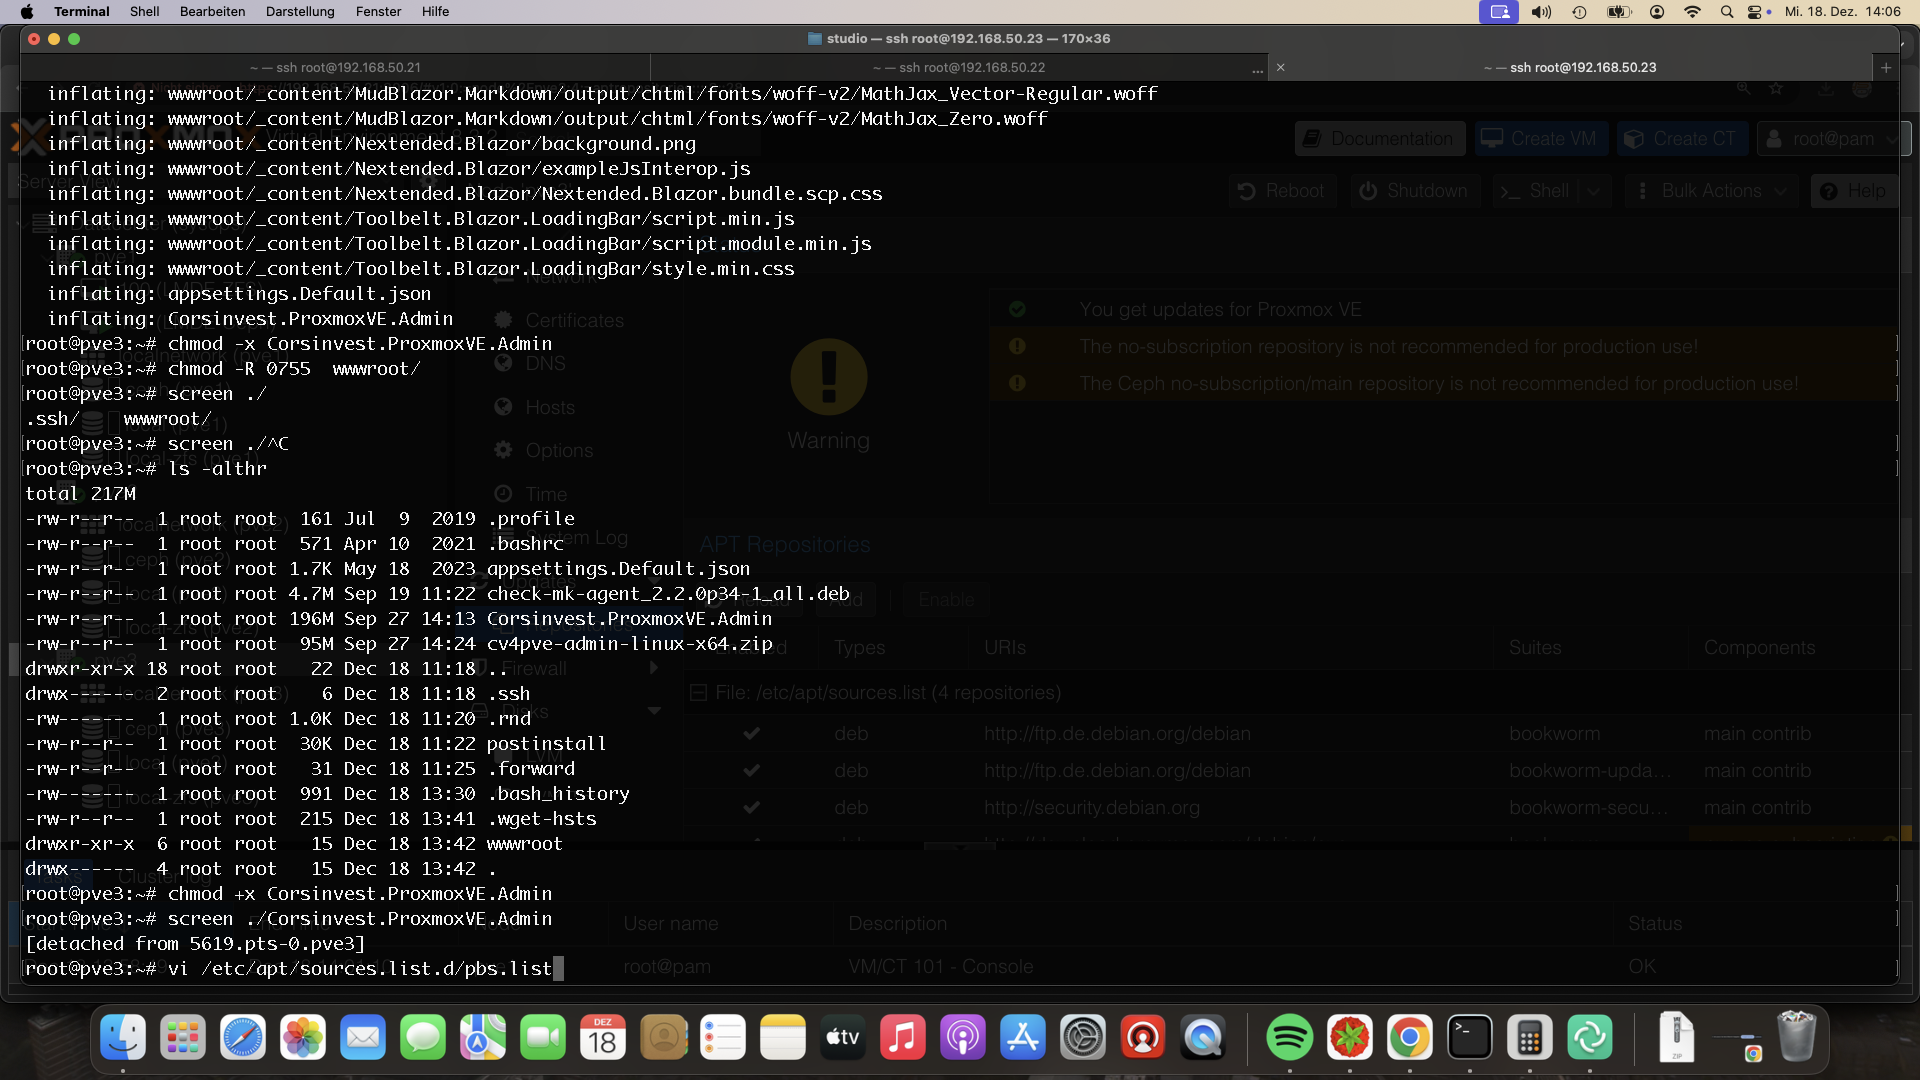Image resolution: width=1920 pixels, height=1080 pixels.
Task: Launch FaceTime from the dock
Action: [543, 1038]
